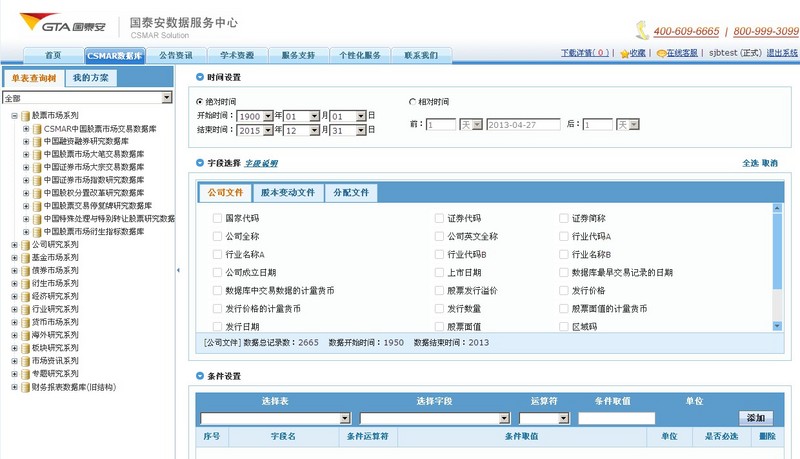Click stacked-database icon beside 专题研究系列

click(26, 374)
